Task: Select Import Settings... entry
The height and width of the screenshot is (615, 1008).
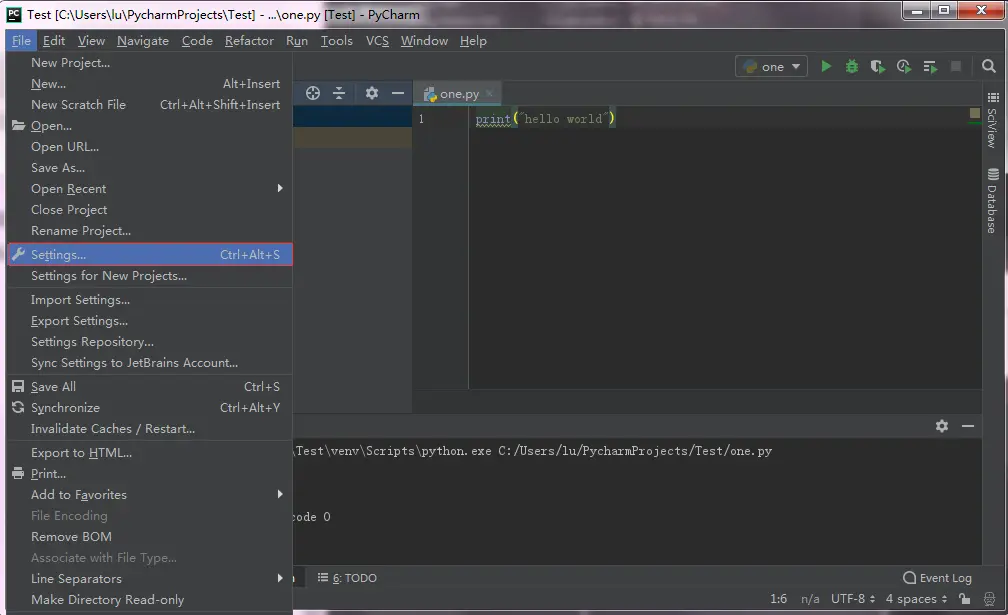Action: tap(149, 299)
